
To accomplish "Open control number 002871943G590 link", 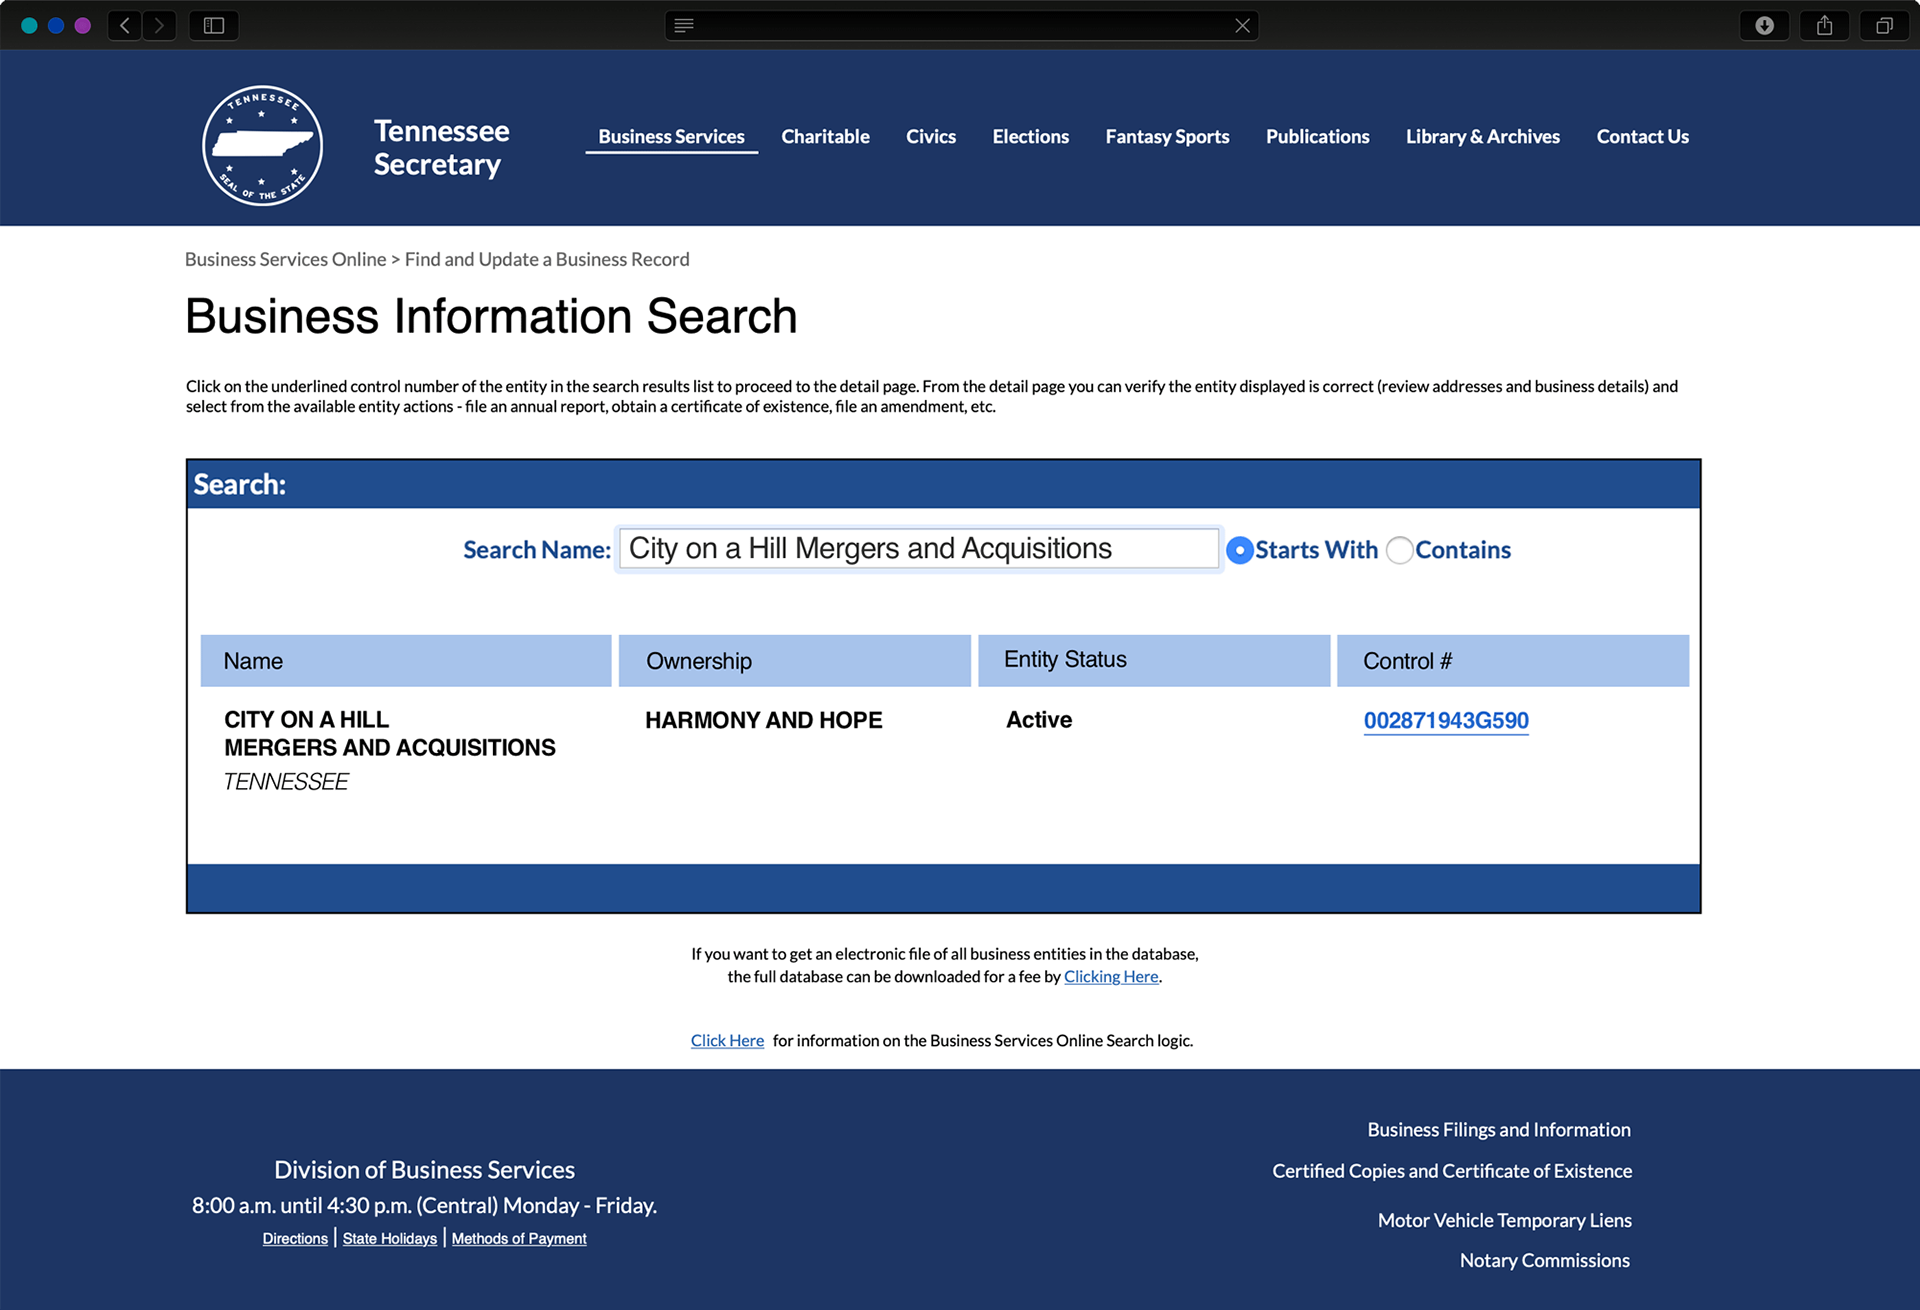I will point(1445,721).
